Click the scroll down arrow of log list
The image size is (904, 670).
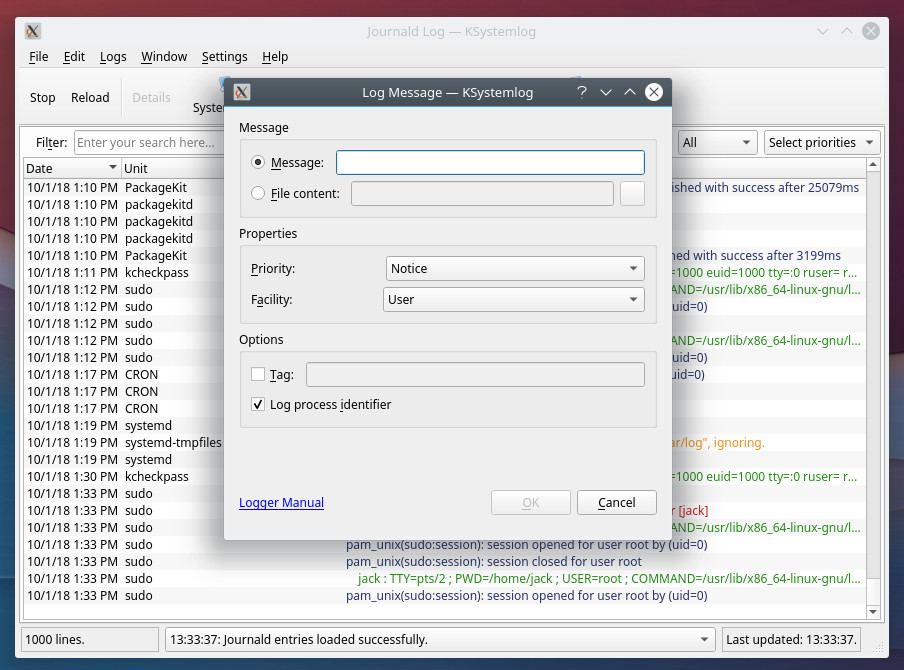coord(873,612)
